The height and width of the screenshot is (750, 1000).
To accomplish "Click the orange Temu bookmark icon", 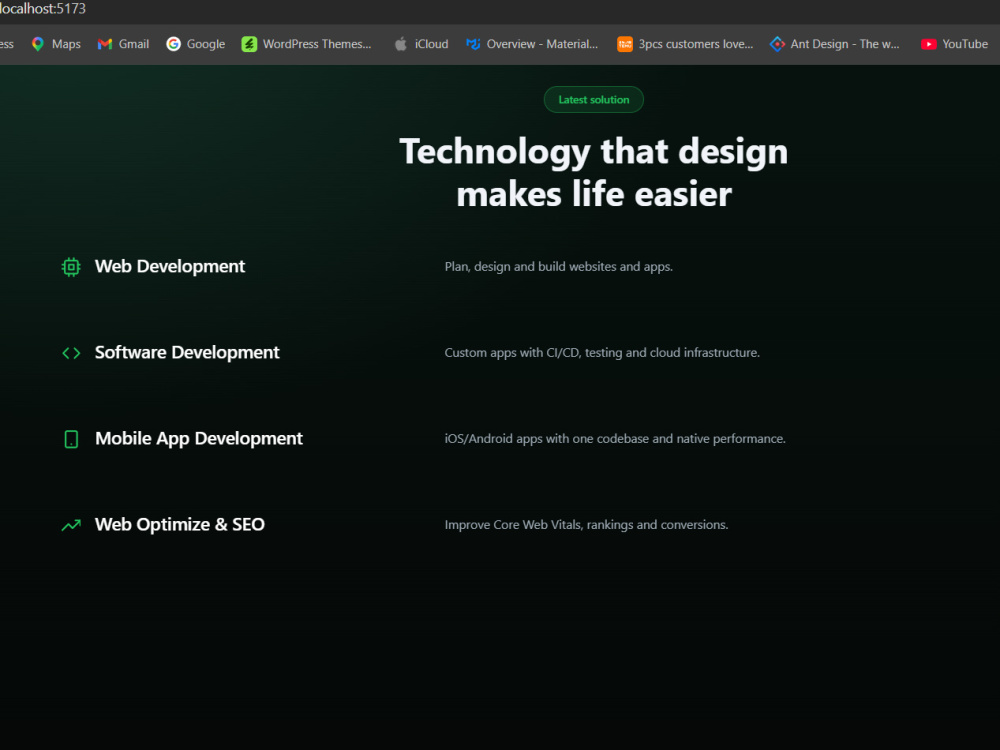I will click(x=624, y=44).
